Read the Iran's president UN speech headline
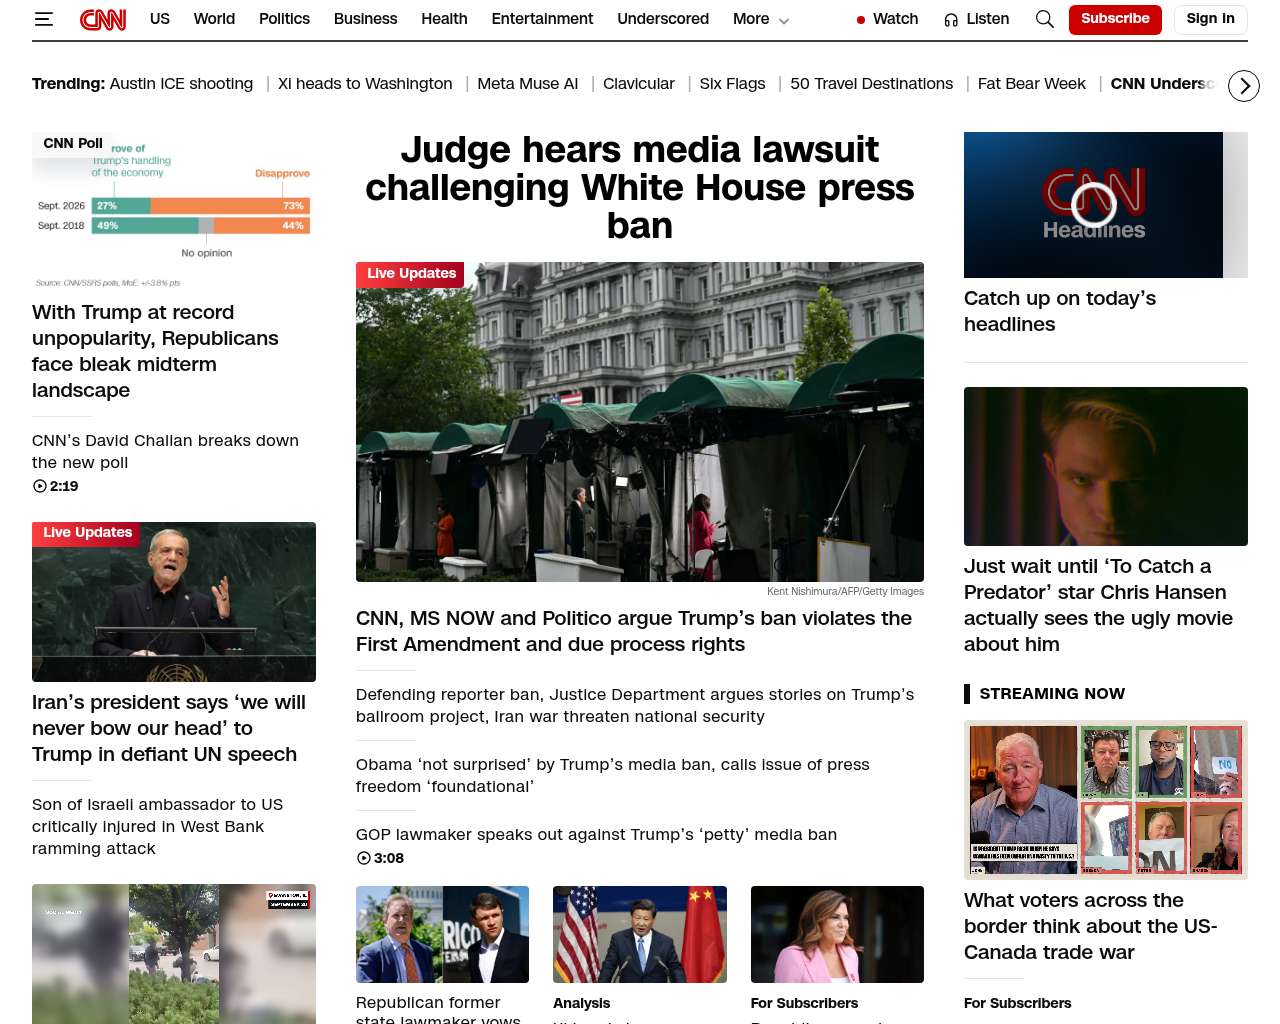 tap(169, 728)
